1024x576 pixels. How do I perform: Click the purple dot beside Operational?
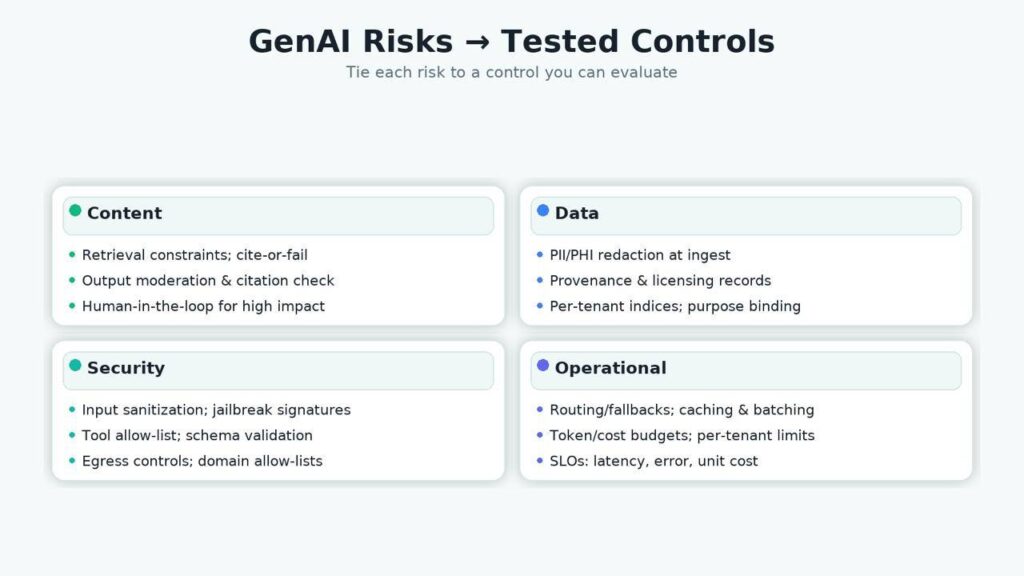coord(543,366)
